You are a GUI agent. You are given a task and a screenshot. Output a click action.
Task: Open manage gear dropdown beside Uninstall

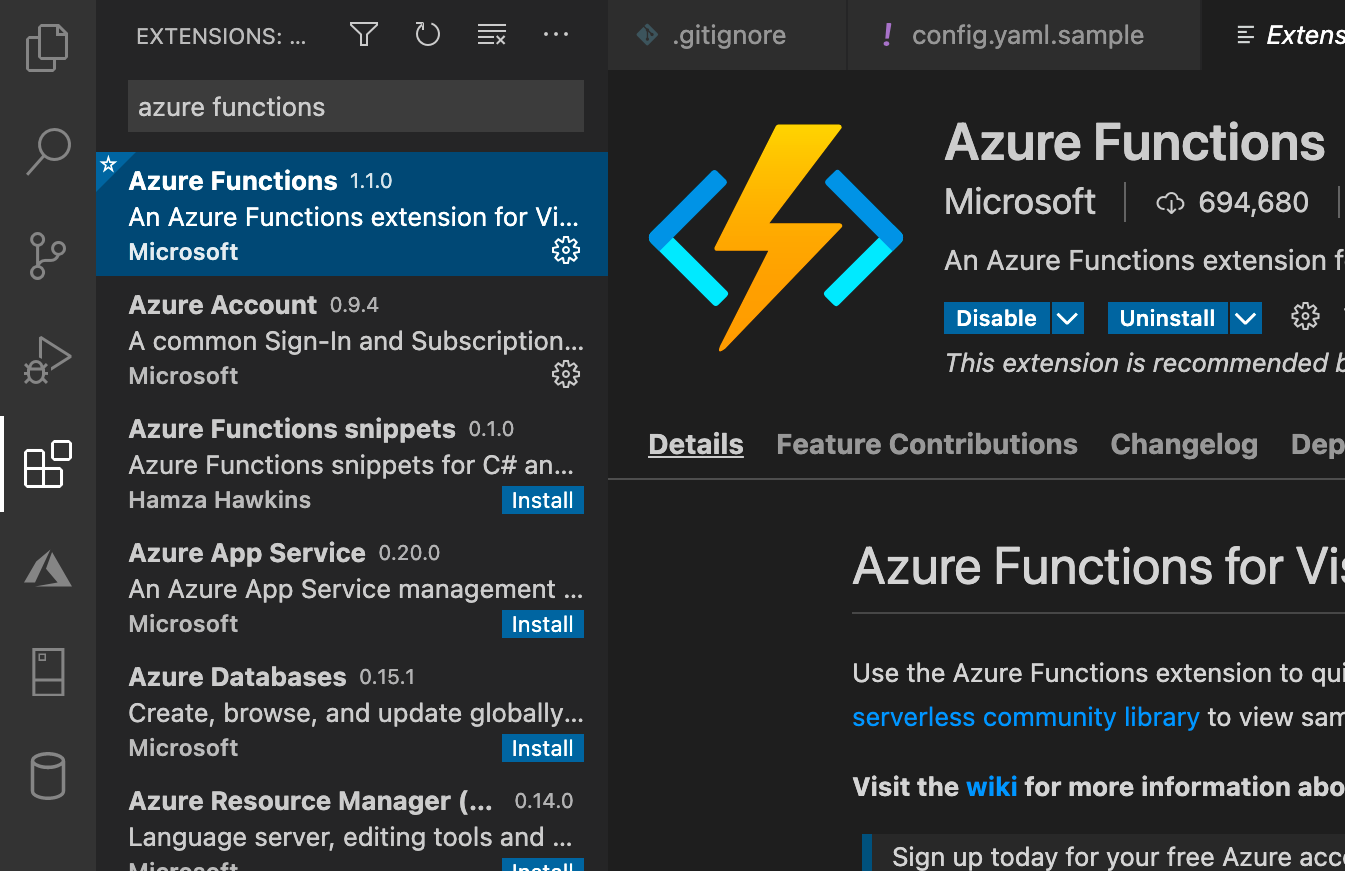coord(1305,318)
